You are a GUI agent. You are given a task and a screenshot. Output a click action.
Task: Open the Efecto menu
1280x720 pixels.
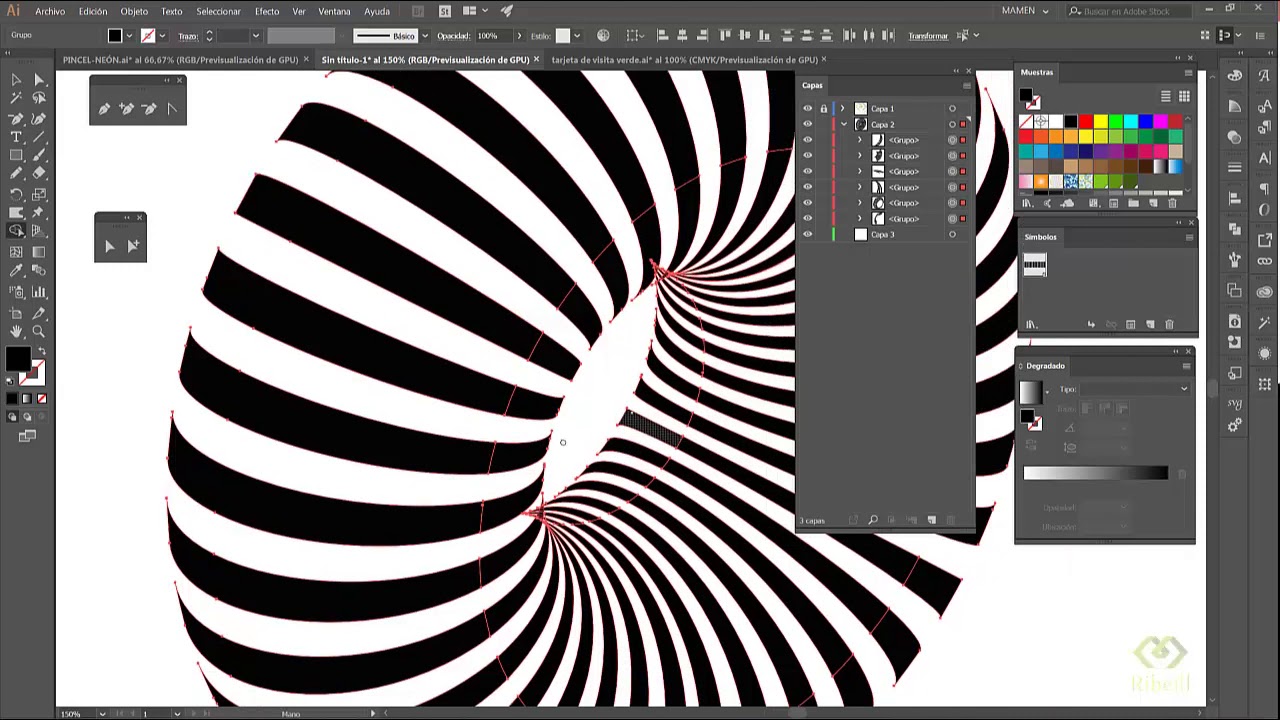pyautogui.click(x=267, y=11)
